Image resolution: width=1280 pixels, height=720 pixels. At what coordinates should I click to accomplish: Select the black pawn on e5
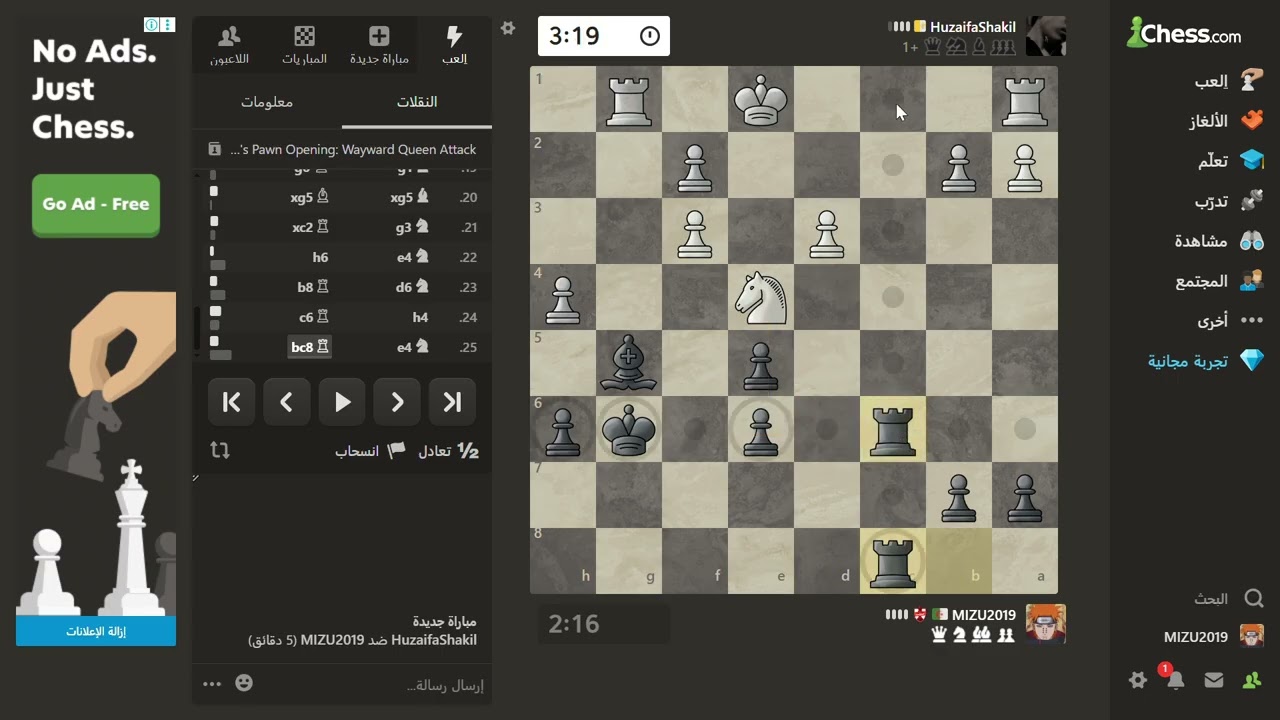coord(761,363)
